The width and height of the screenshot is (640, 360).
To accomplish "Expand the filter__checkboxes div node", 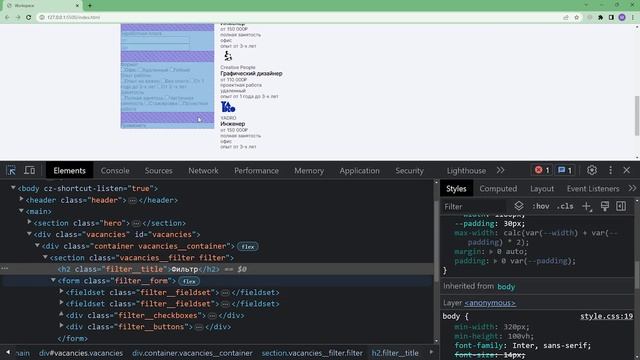I will pos(61,314).
